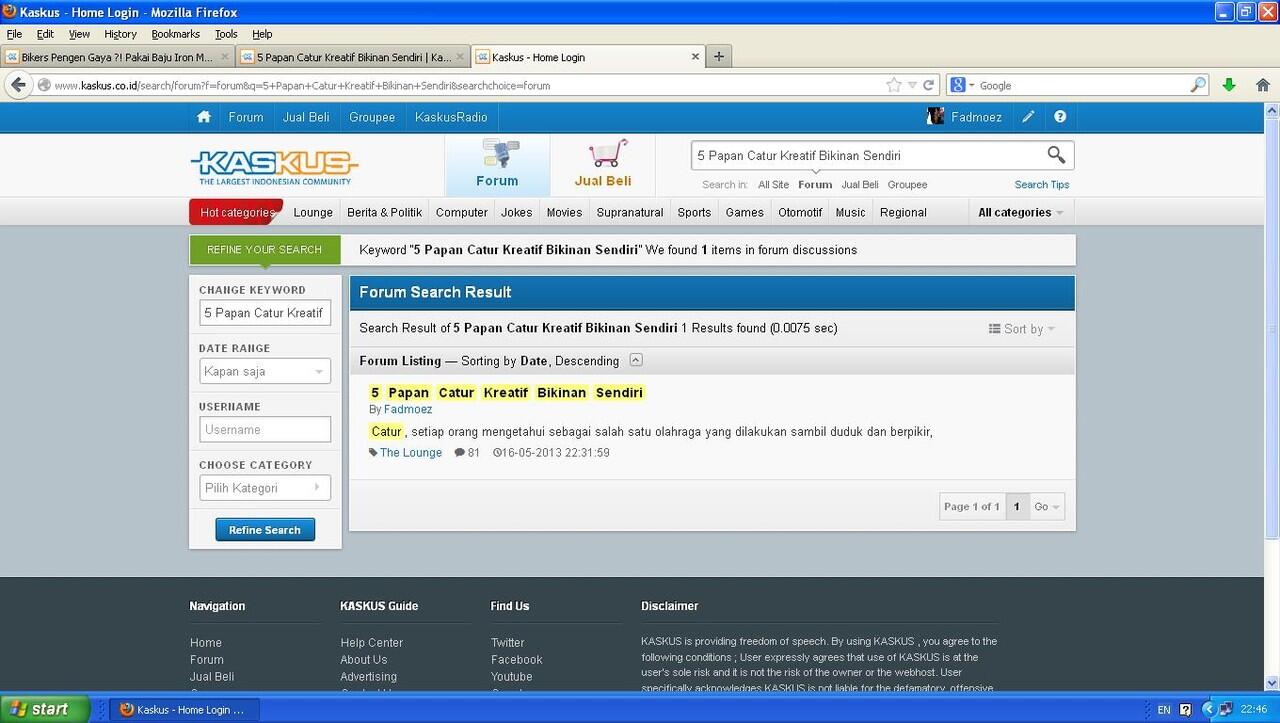Open the Windows start button
This screenshot has height=723, width=1280.
(45, 709)
